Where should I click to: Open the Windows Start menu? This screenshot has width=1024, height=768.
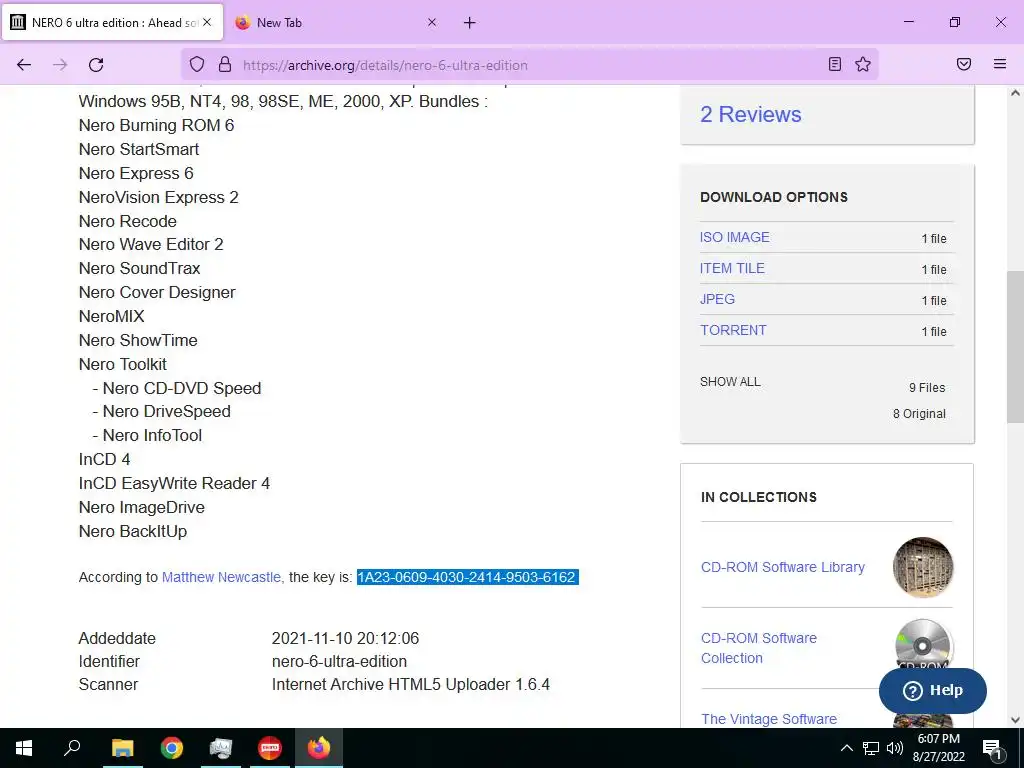tap(24, 748)
